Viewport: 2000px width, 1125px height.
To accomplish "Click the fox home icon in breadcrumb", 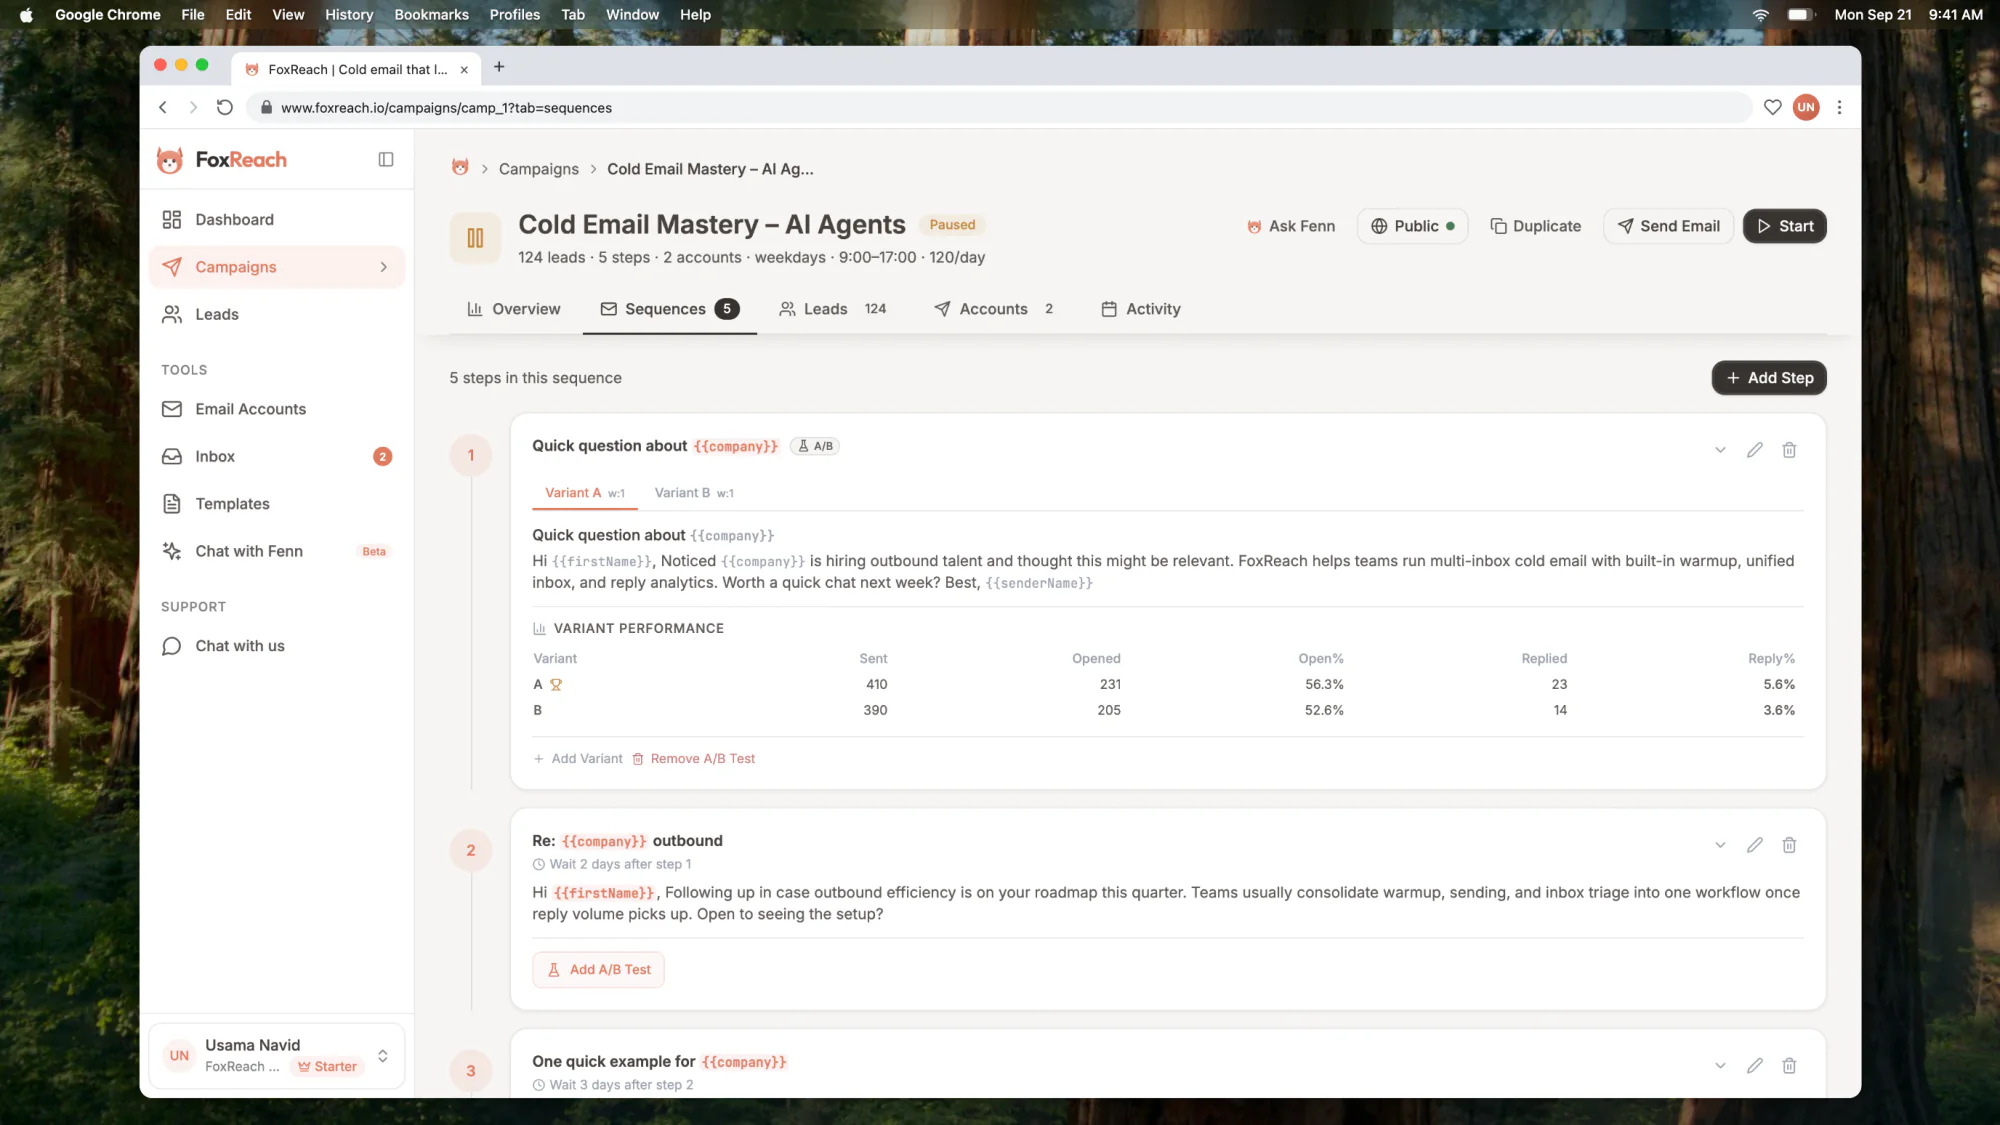I will coord(460,168).
